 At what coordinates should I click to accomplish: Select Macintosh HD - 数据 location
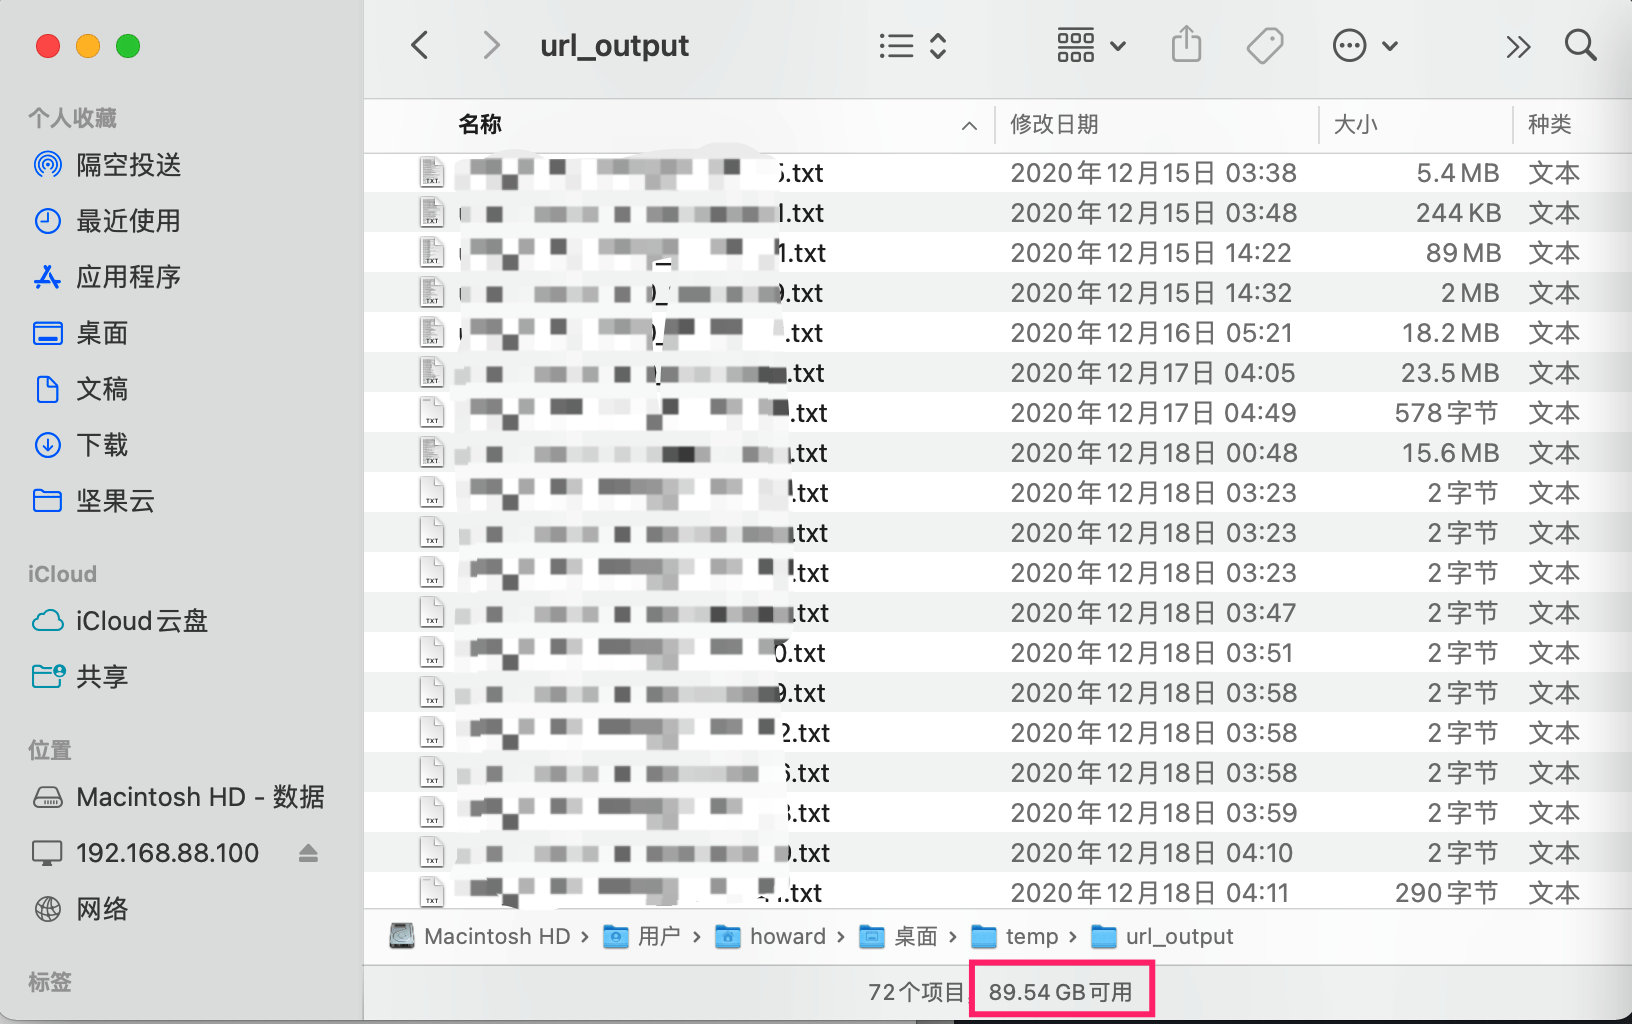(179, 797)
